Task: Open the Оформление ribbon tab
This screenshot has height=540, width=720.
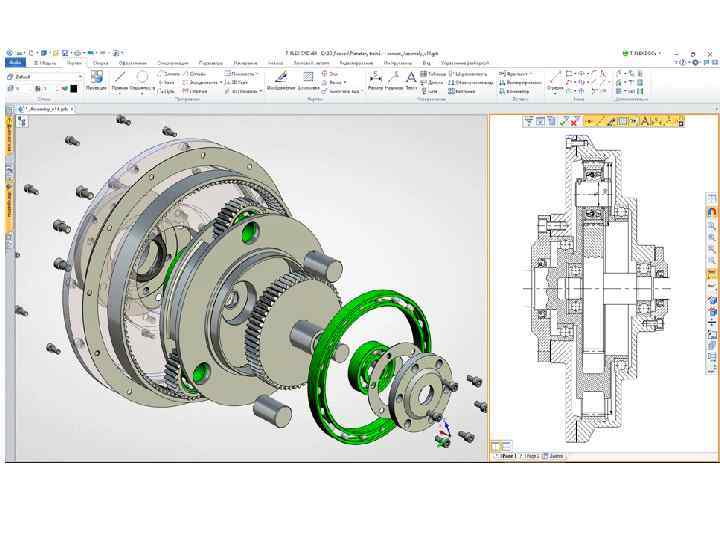Action: tap(133, 62)
